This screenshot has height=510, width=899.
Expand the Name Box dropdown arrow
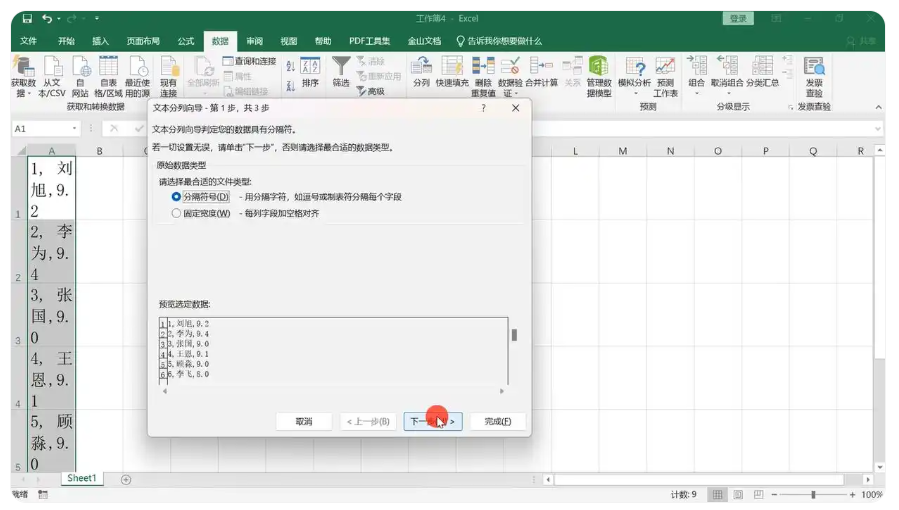[x=75, y=129]
